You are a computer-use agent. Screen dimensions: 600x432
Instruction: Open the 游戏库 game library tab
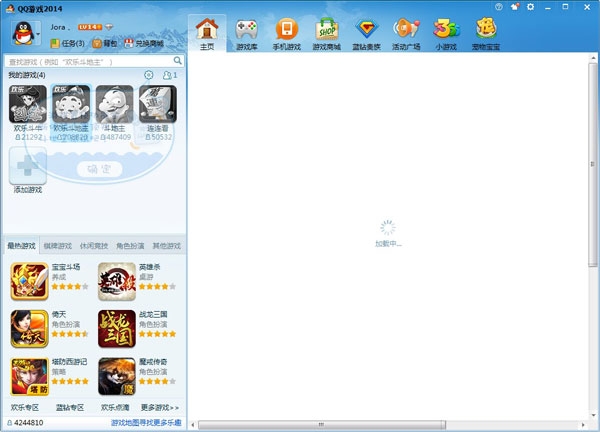[247, 34]
